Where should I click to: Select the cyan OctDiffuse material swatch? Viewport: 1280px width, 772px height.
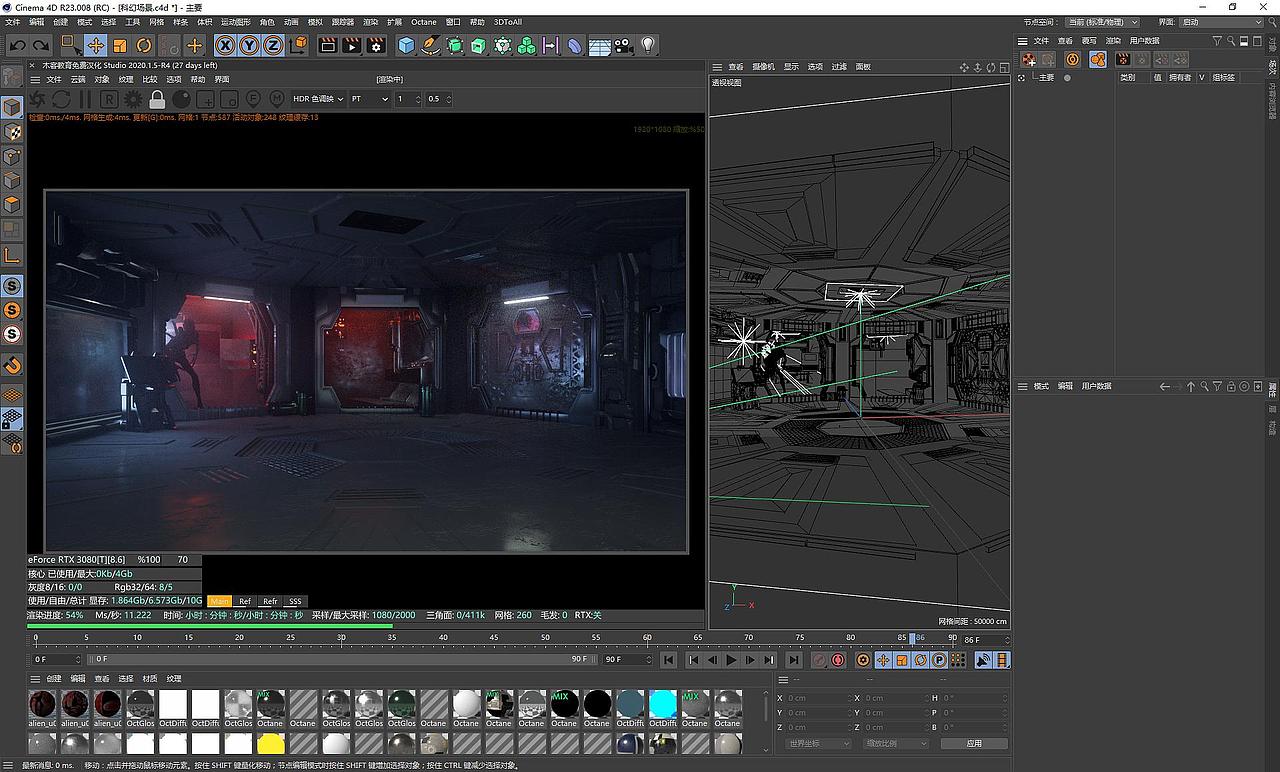[662, 704]
